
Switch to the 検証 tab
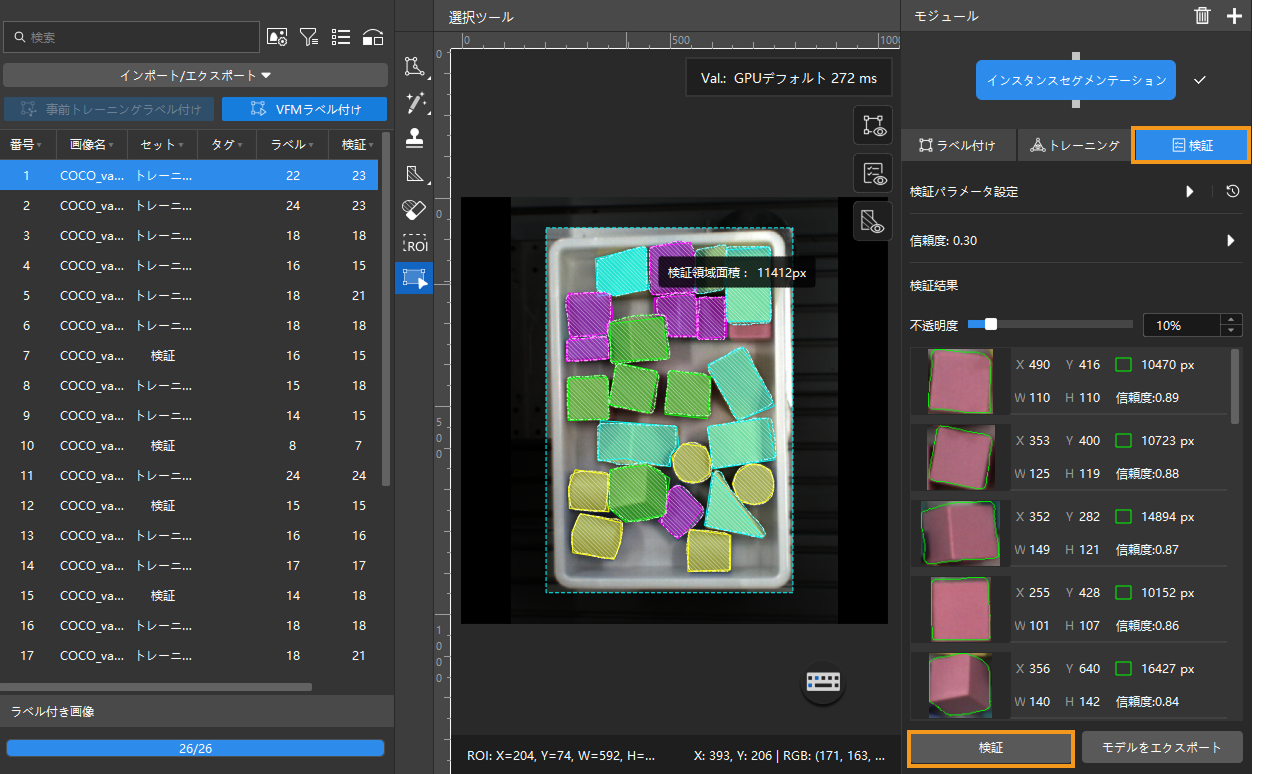pyautogui.click(x=1192, y=145)
